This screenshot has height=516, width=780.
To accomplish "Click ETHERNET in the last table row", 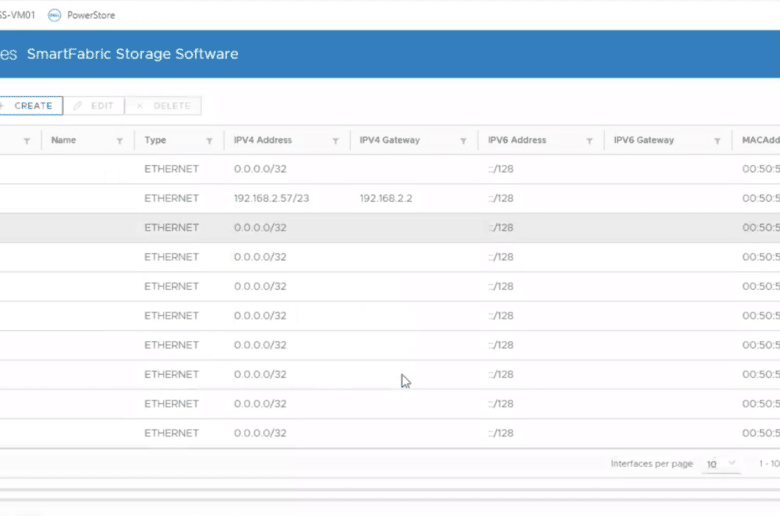I will [x=172, y=433].
